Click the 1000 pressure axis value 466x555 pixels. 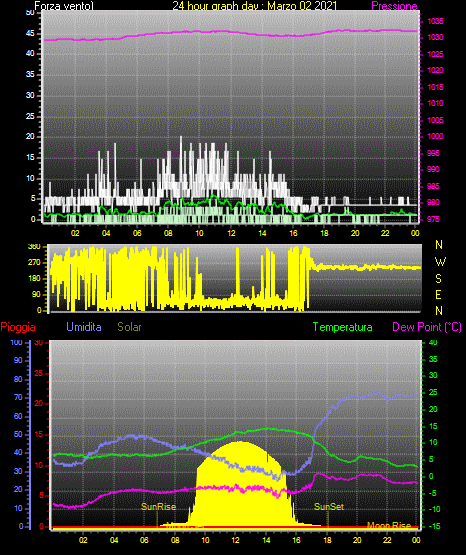coord(435,136)
